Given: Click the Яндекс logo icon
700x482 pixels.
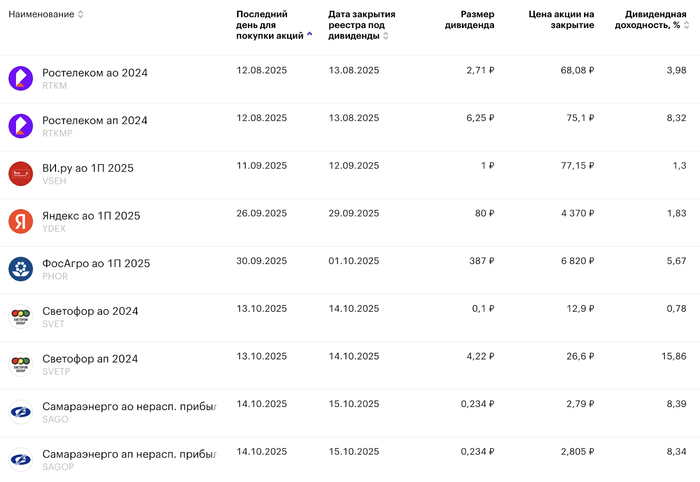Looking at the screenshot, I should (21, 221).
